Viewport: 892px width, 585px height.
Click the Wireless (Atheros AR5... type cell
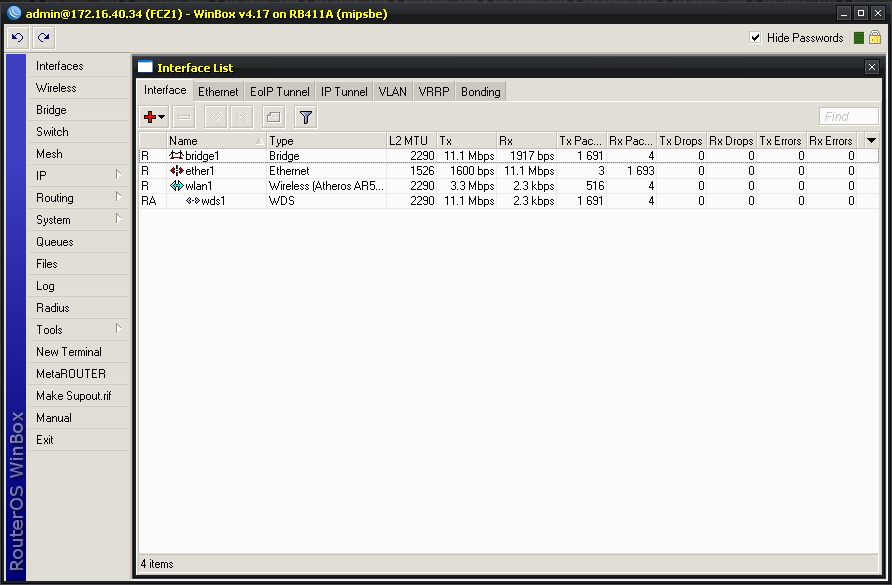tap(326, 186)
